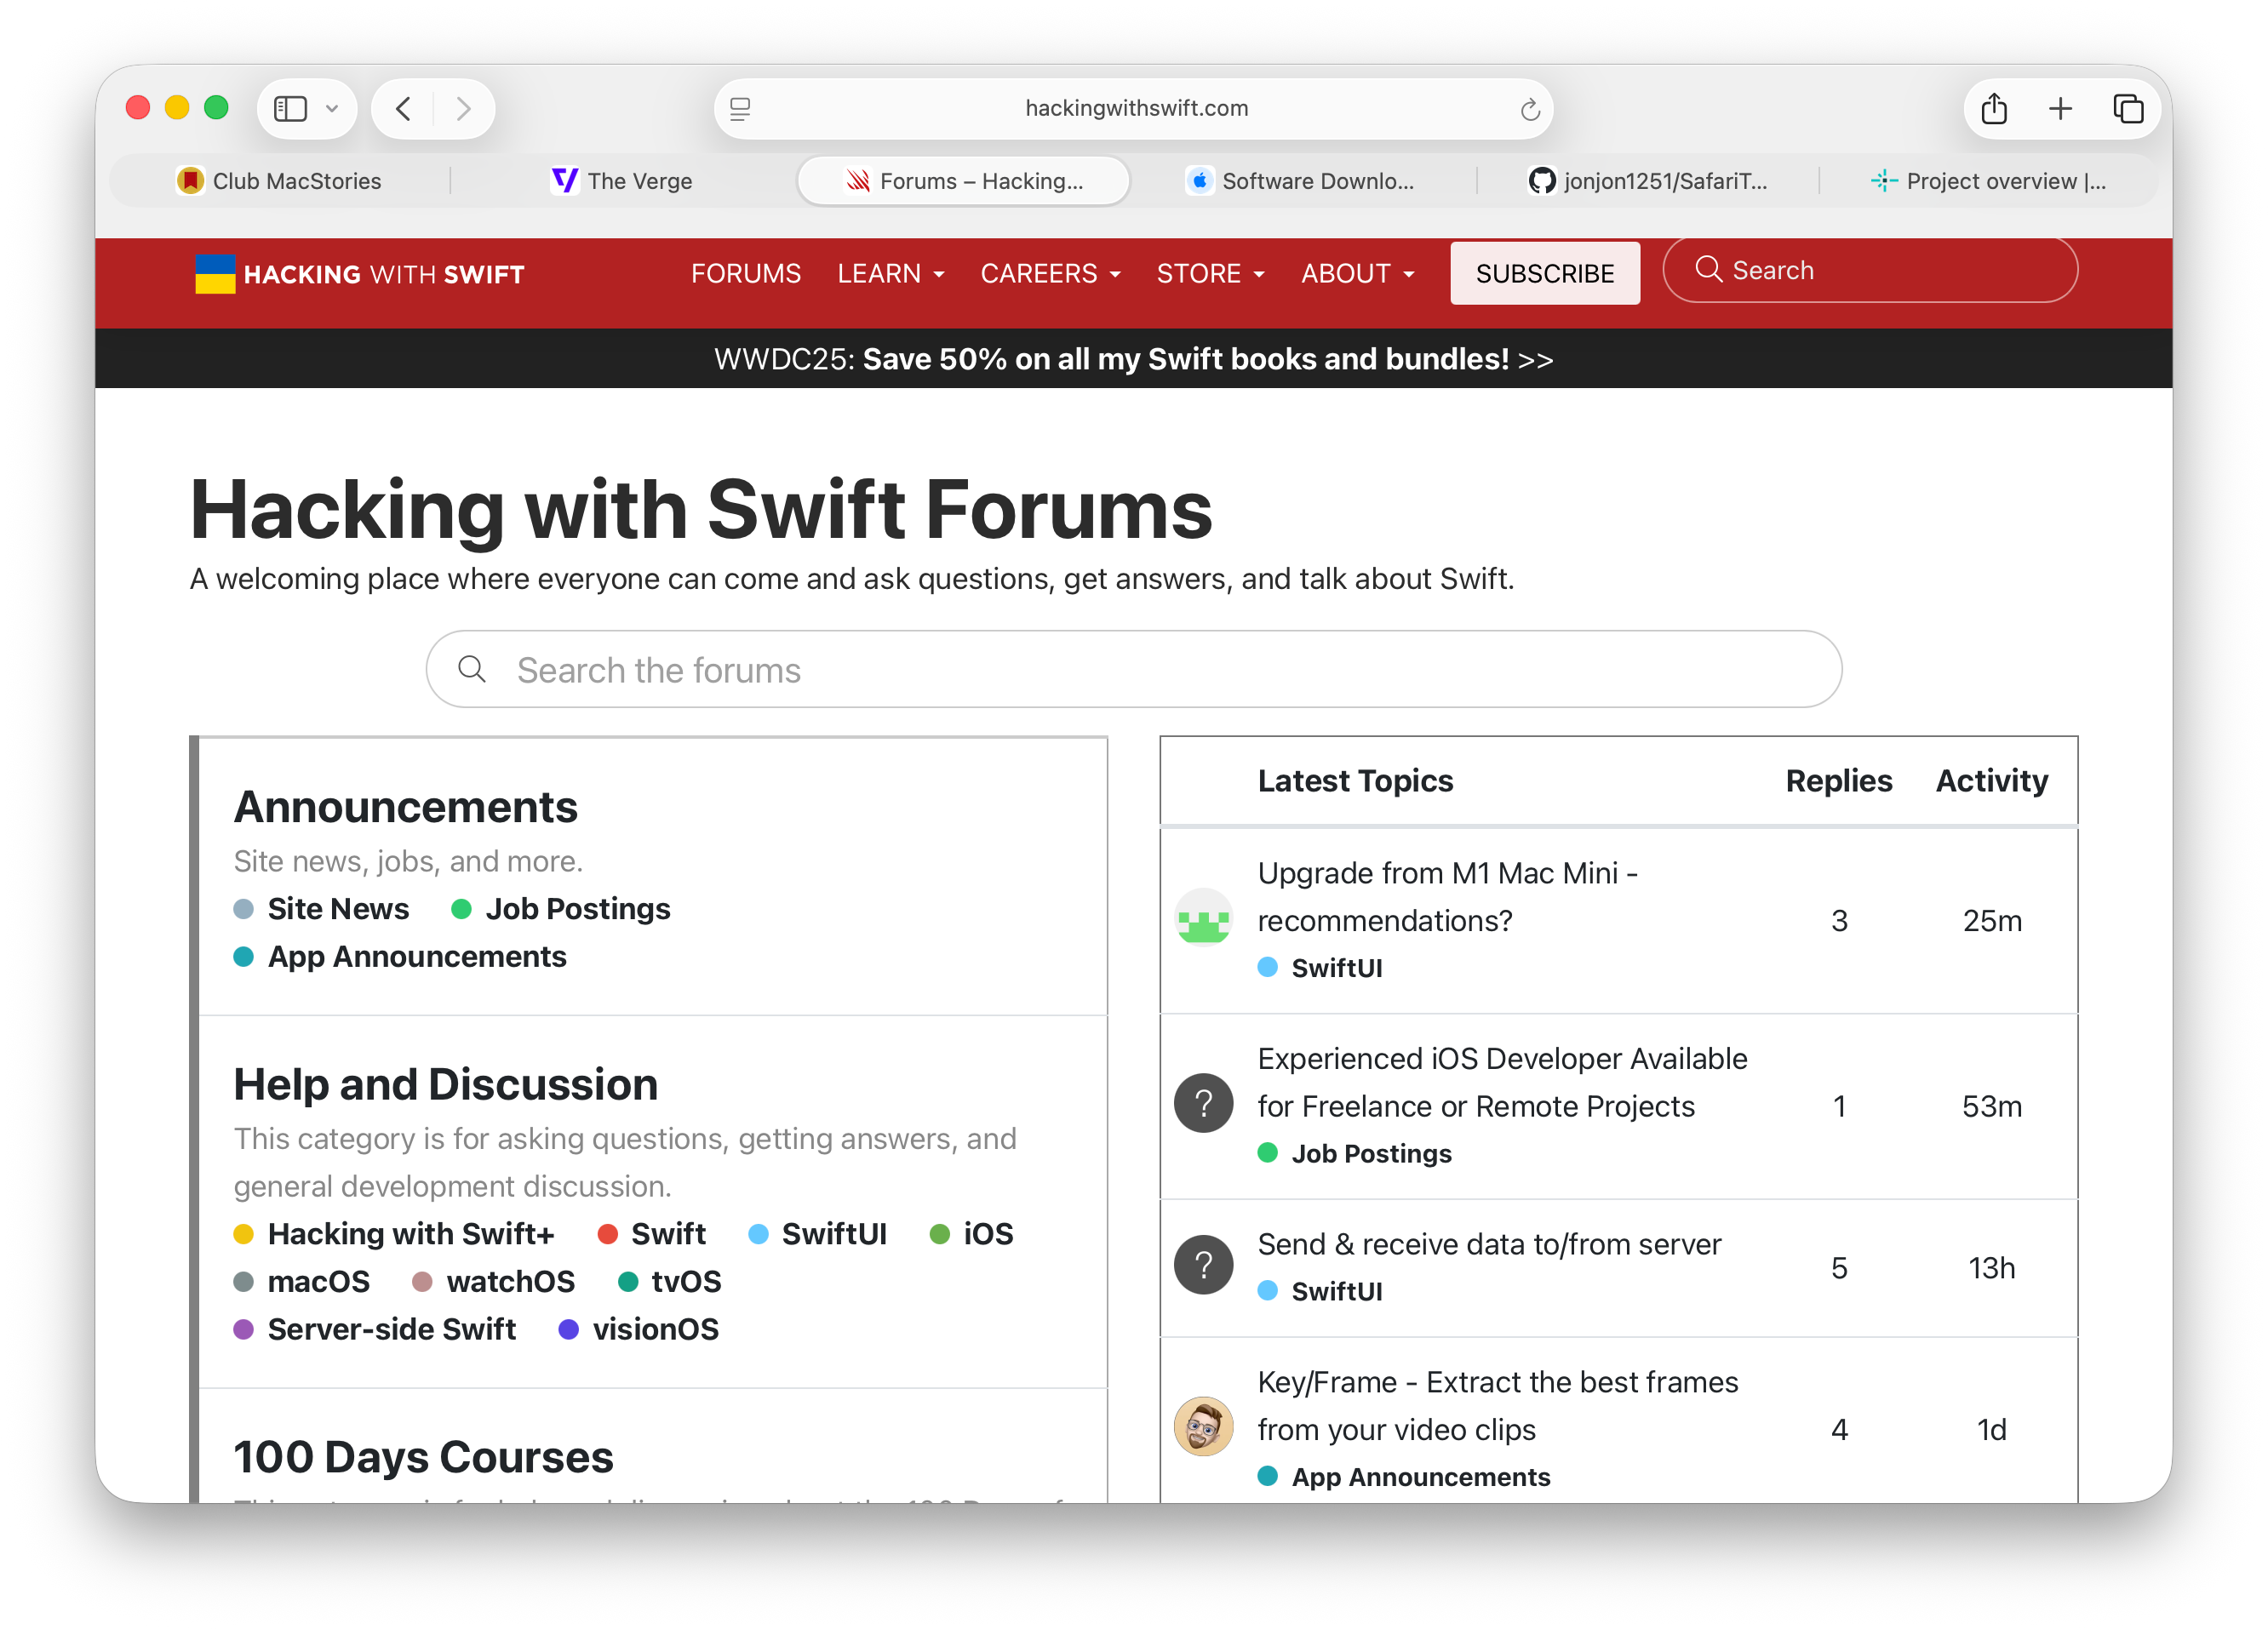Viewport: 2268px width, 1629px height.
Task: Open the FORUMS nav item
Action: click(x=746, y=273)
